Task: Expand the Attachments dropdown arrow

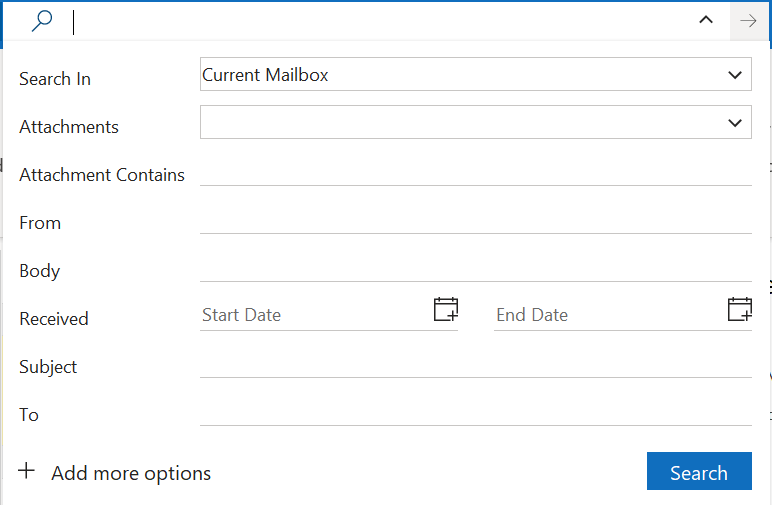Action: [735, 123]
